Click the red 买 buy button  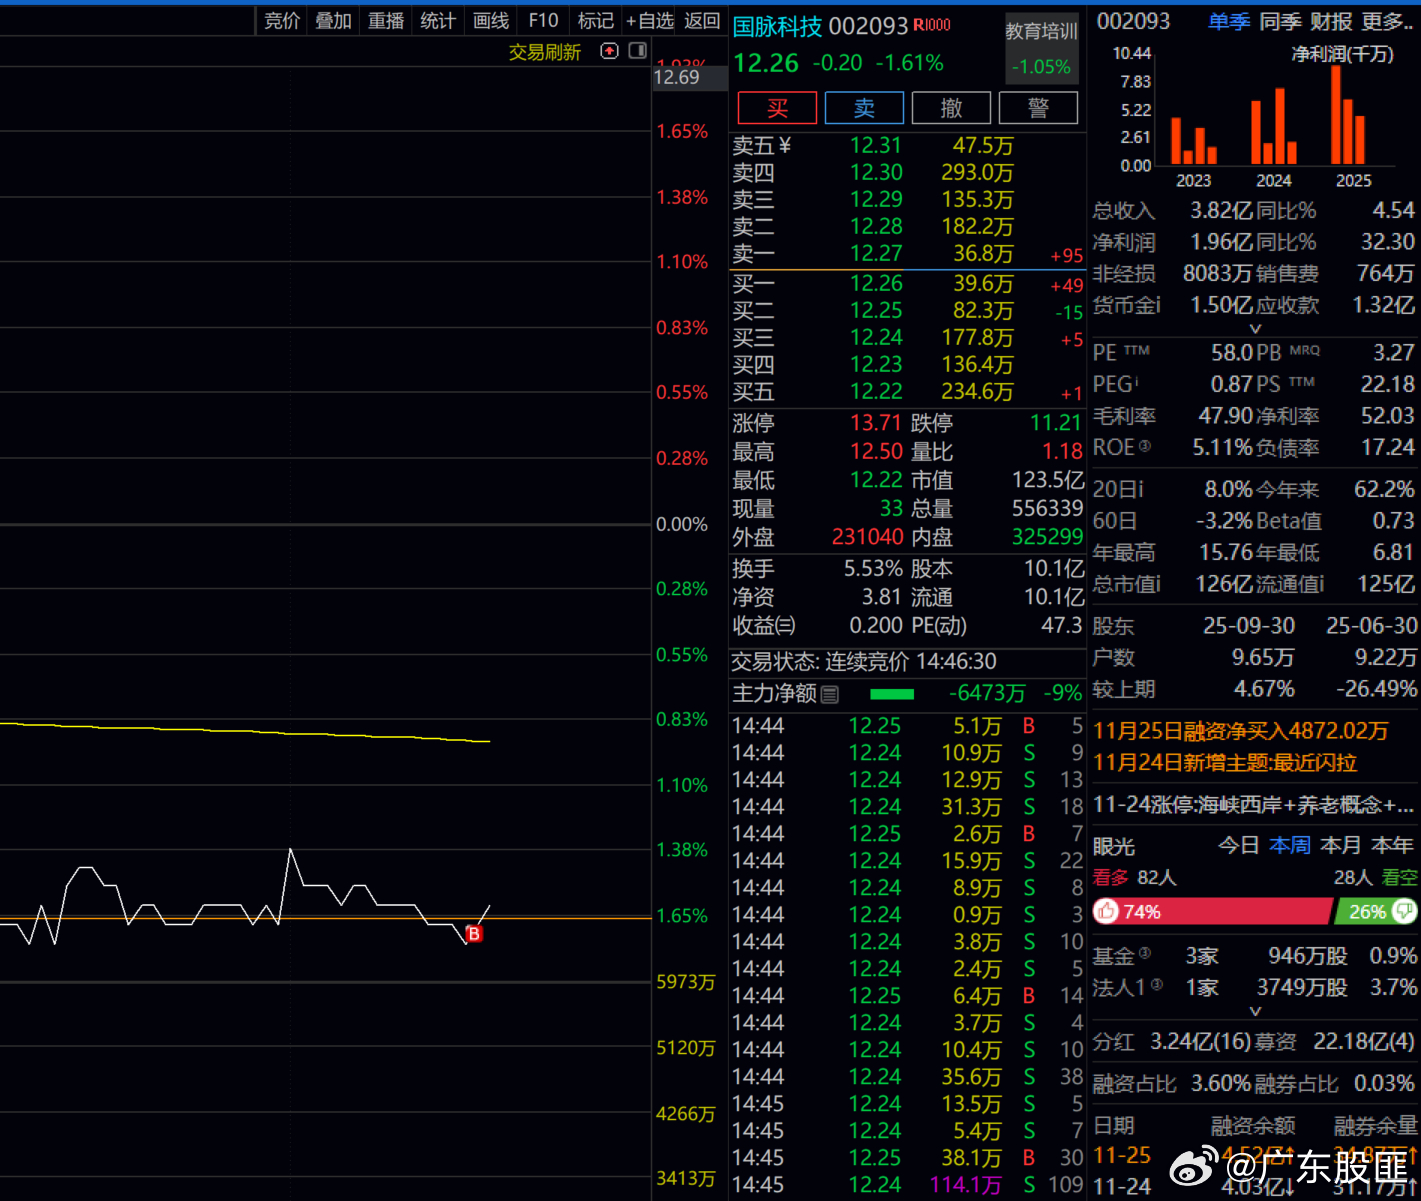[x=777, y=108]
